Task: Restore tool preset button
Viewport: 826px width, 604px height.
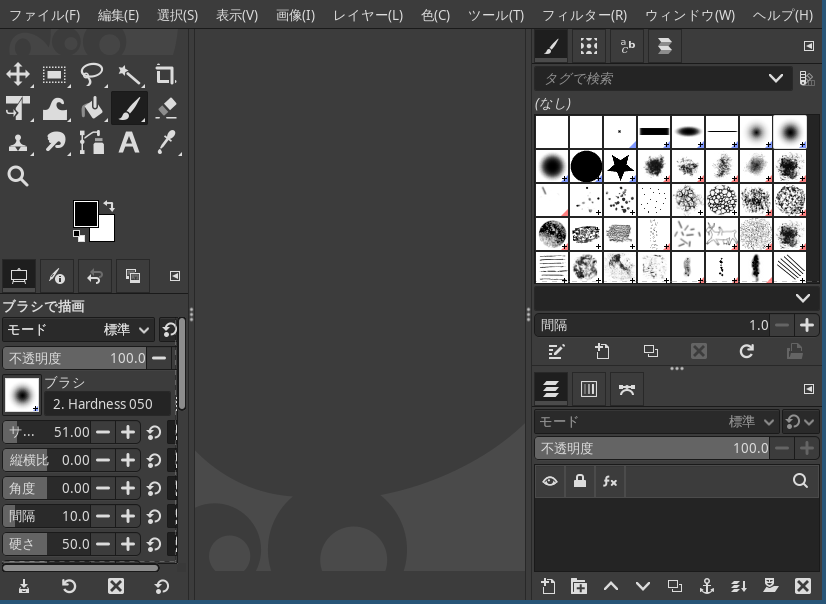Action: coord(69,586)
